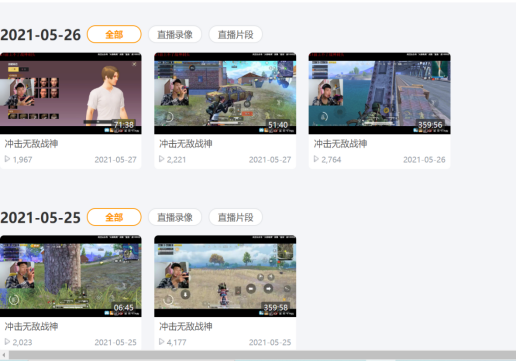Click the title of the 2,221-view video
The height and width of the screenshot is (362, 516).
(186, 144)
